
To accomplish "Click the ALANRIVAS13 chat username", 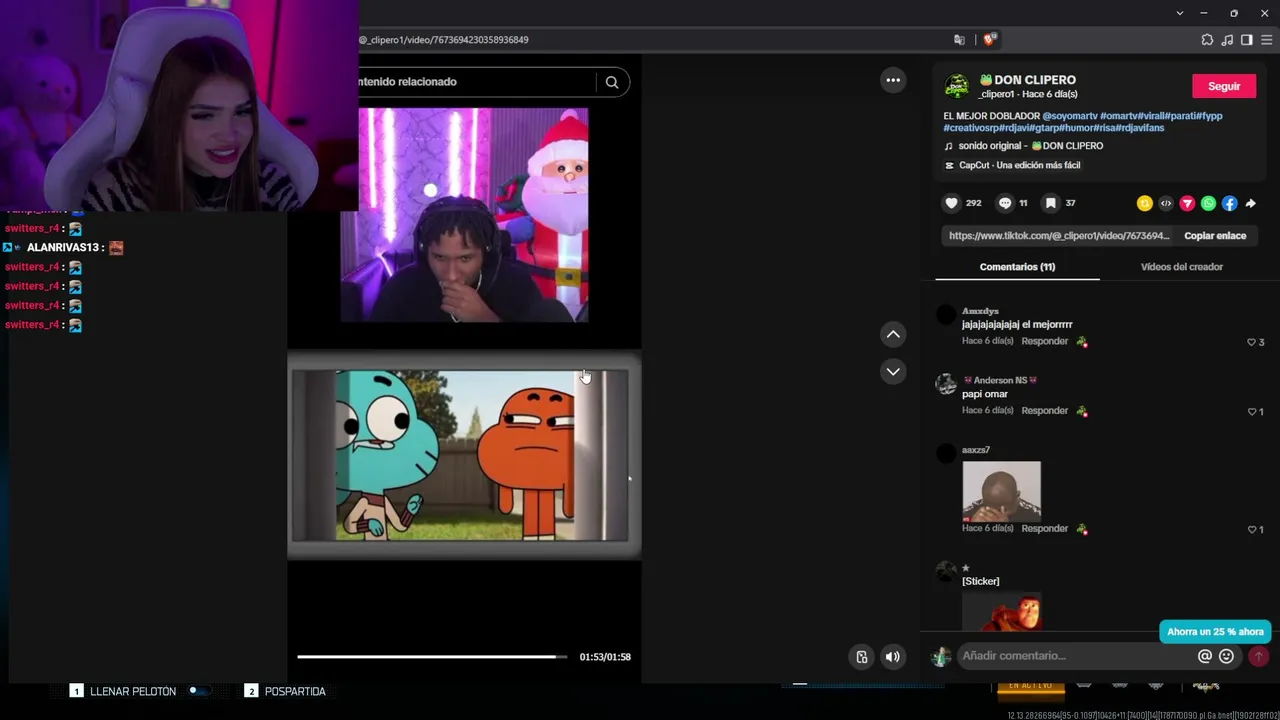I will pyautogui.click(x=62, y=248).
